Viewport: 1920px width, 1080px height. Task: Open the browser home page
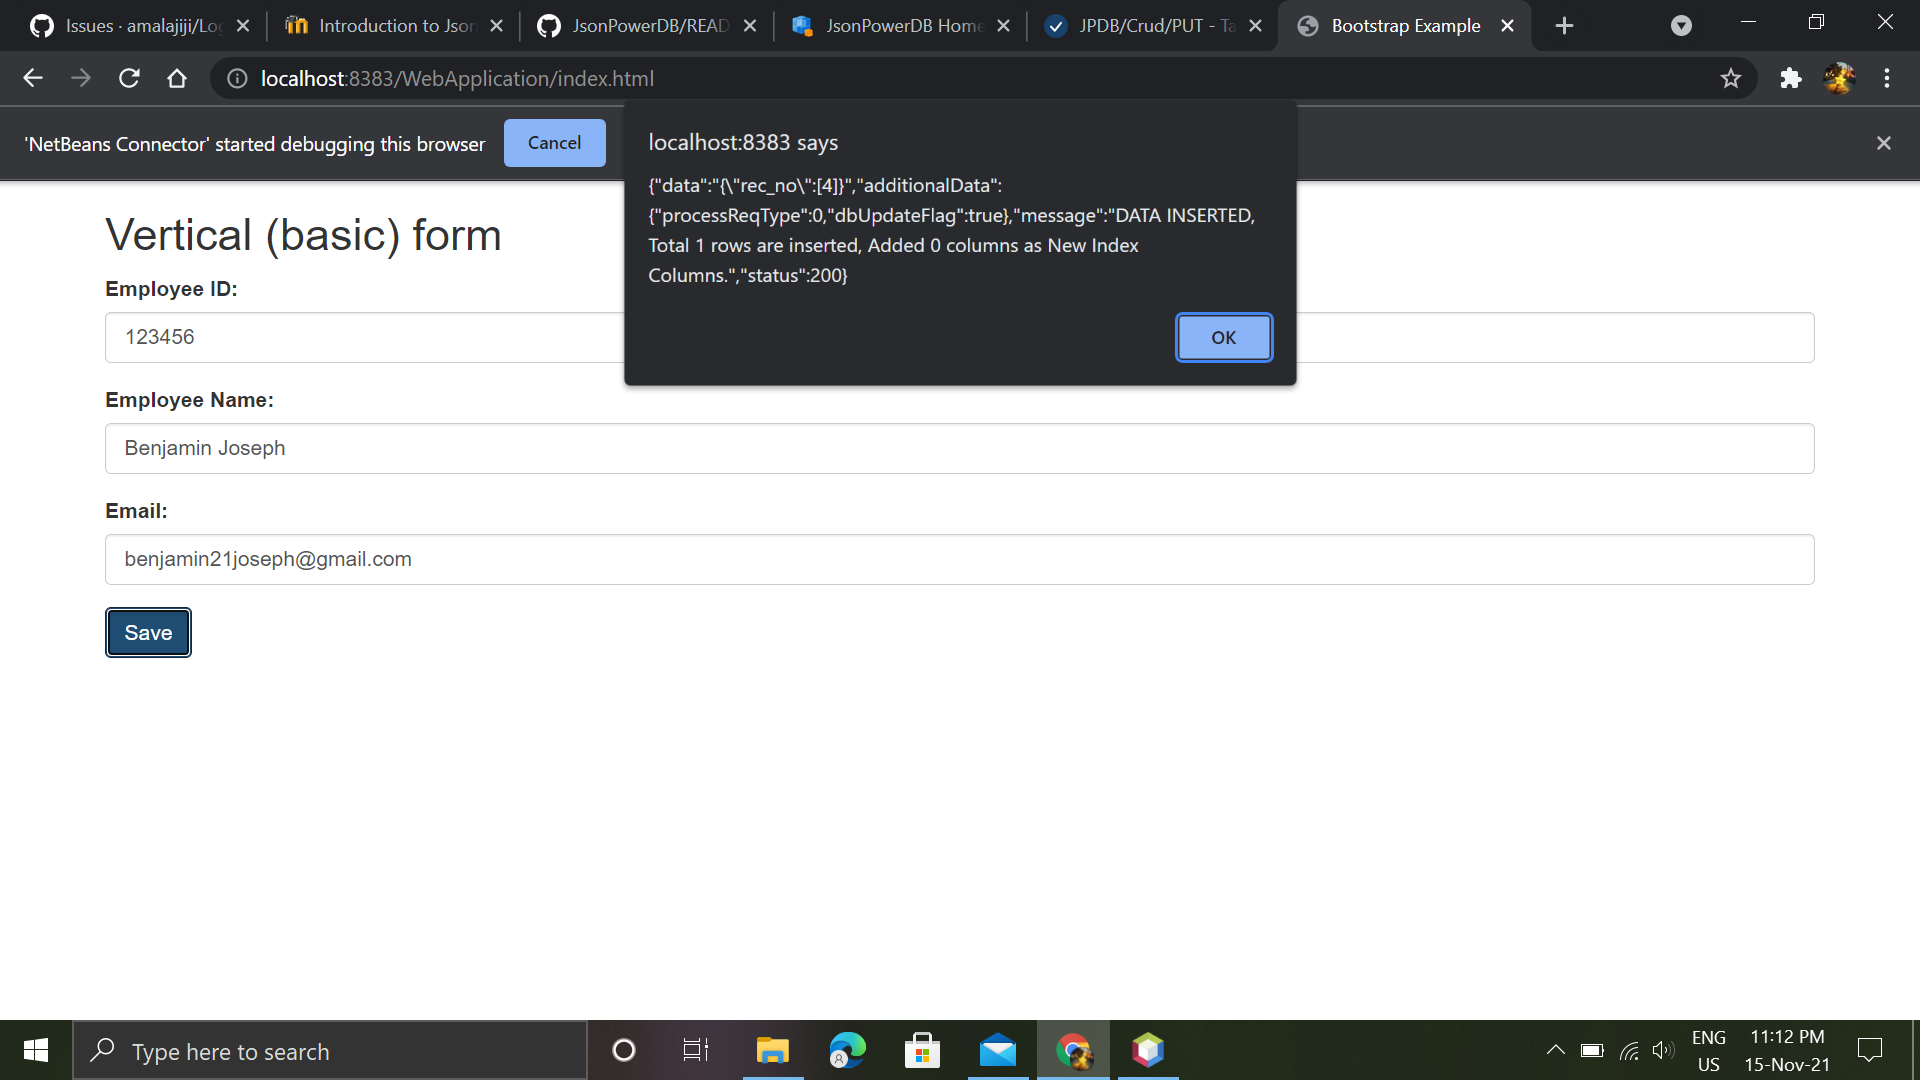click(x=176, y=78)
